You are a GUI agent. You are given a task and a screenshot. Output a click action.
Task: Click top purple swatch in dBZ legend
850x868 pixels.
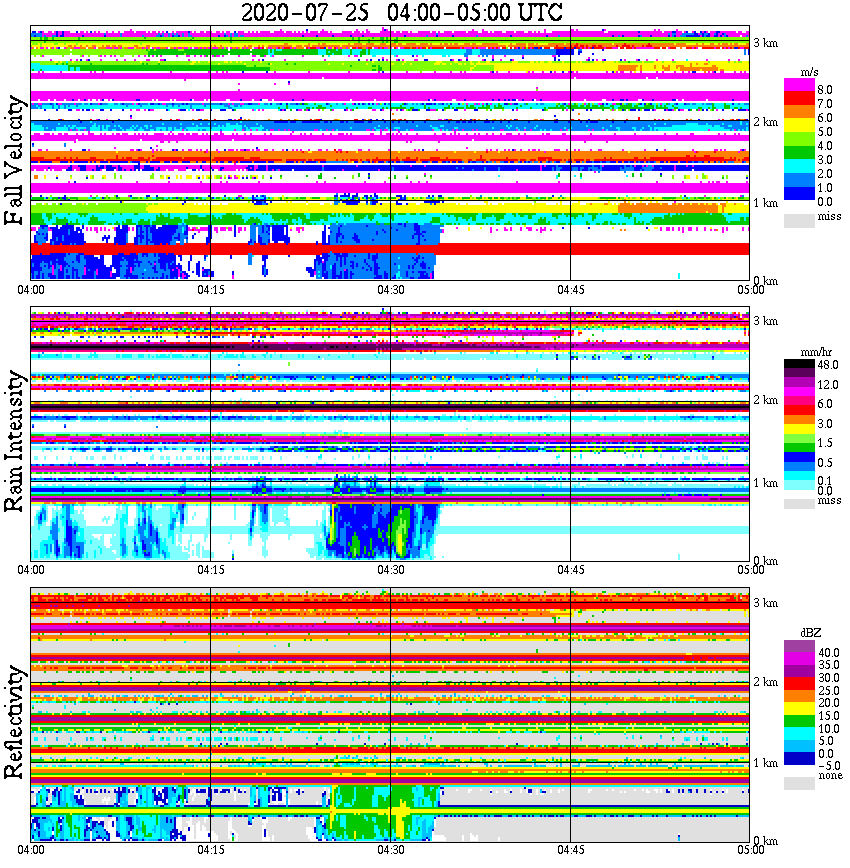click(x=799, y=646)
